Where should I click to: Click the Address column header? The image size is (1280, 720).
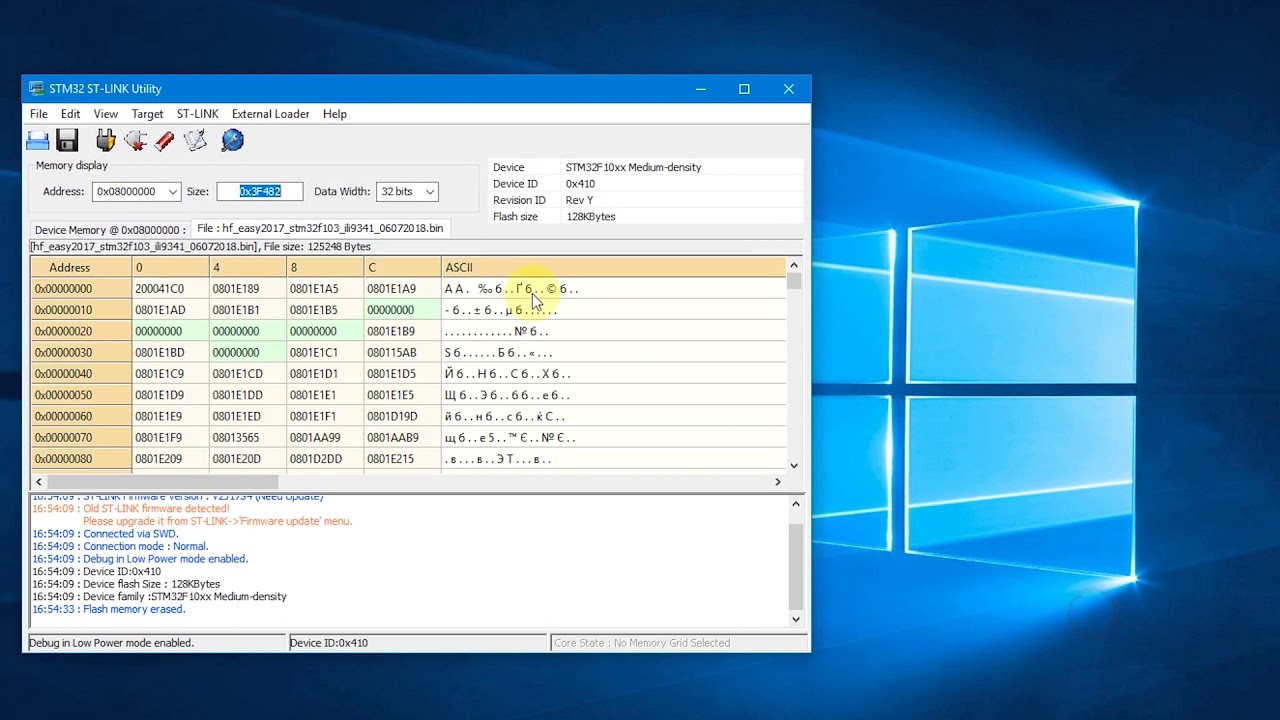click(x=81, y=267)
